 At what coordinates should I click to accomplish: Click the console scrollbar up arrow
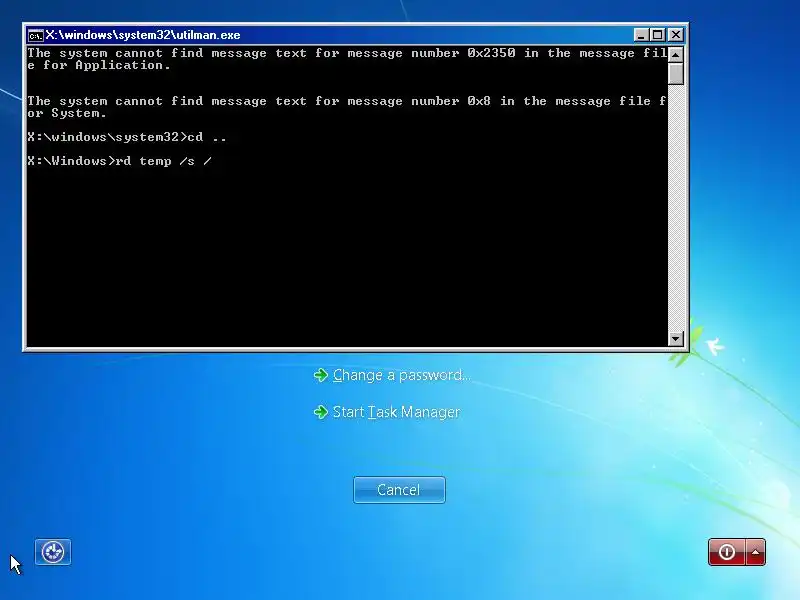click(x=676, y=54)
